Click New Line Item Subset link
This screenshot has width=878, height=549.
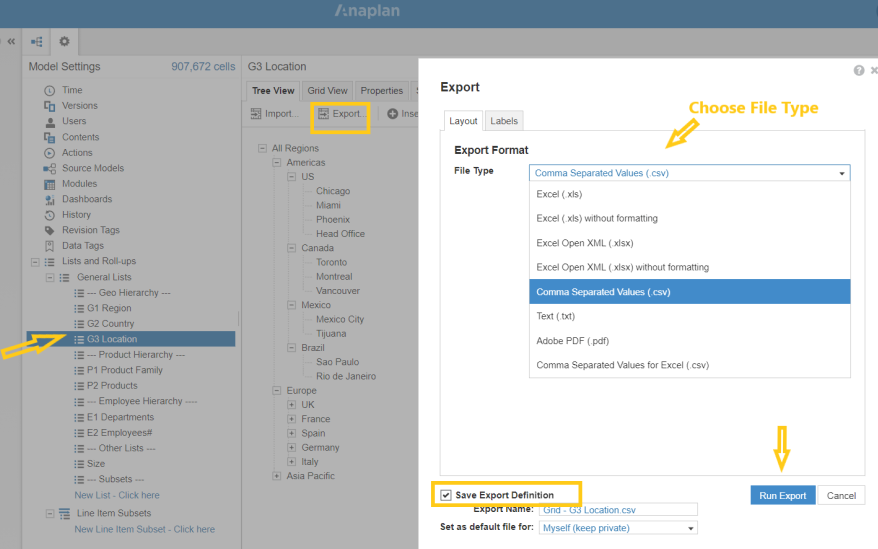[144, 529]
